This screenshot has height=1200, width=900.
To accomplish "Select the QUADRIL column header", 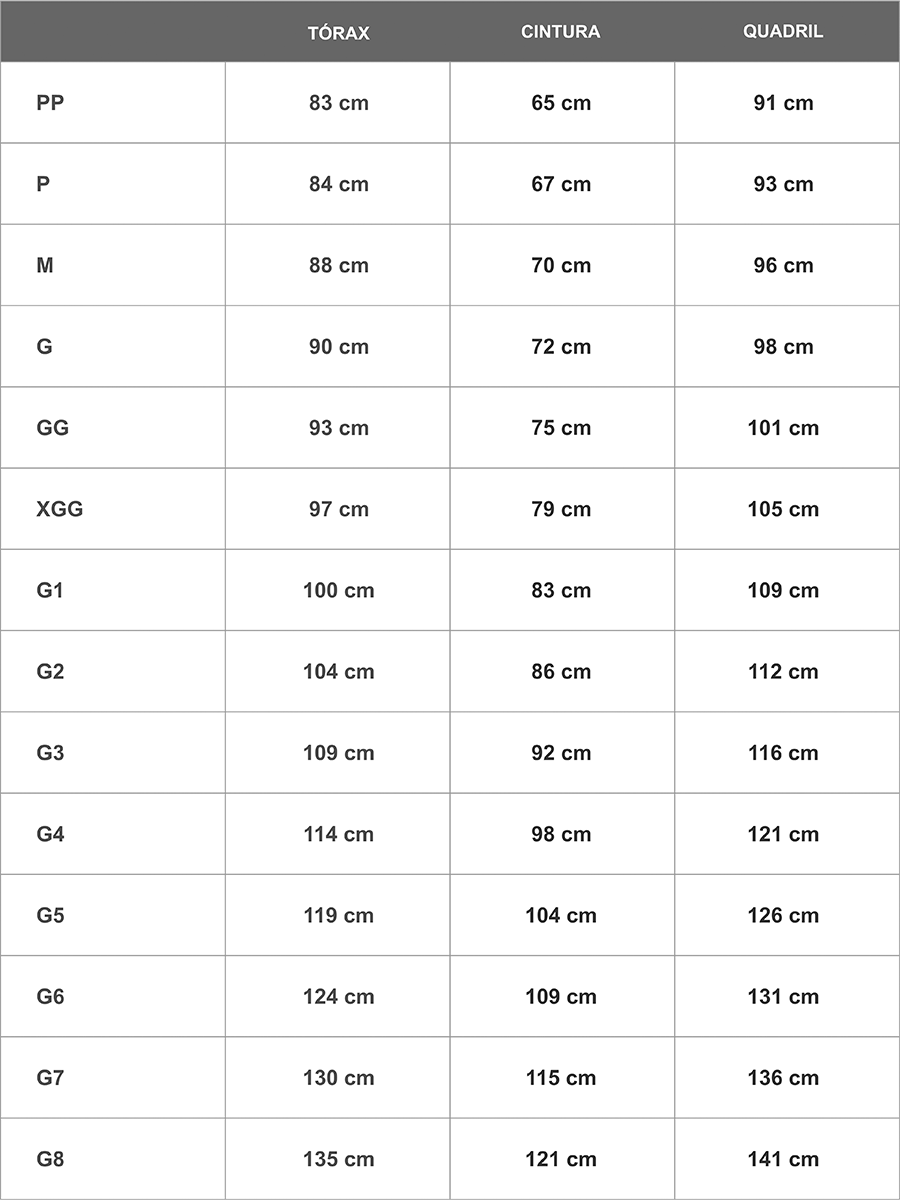I will pos(783,32).
